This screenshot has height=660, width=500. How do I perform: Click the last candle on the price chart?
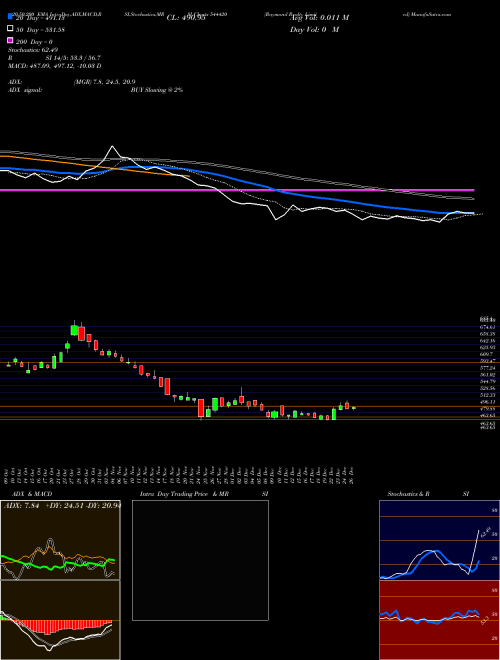pos(354,408)
